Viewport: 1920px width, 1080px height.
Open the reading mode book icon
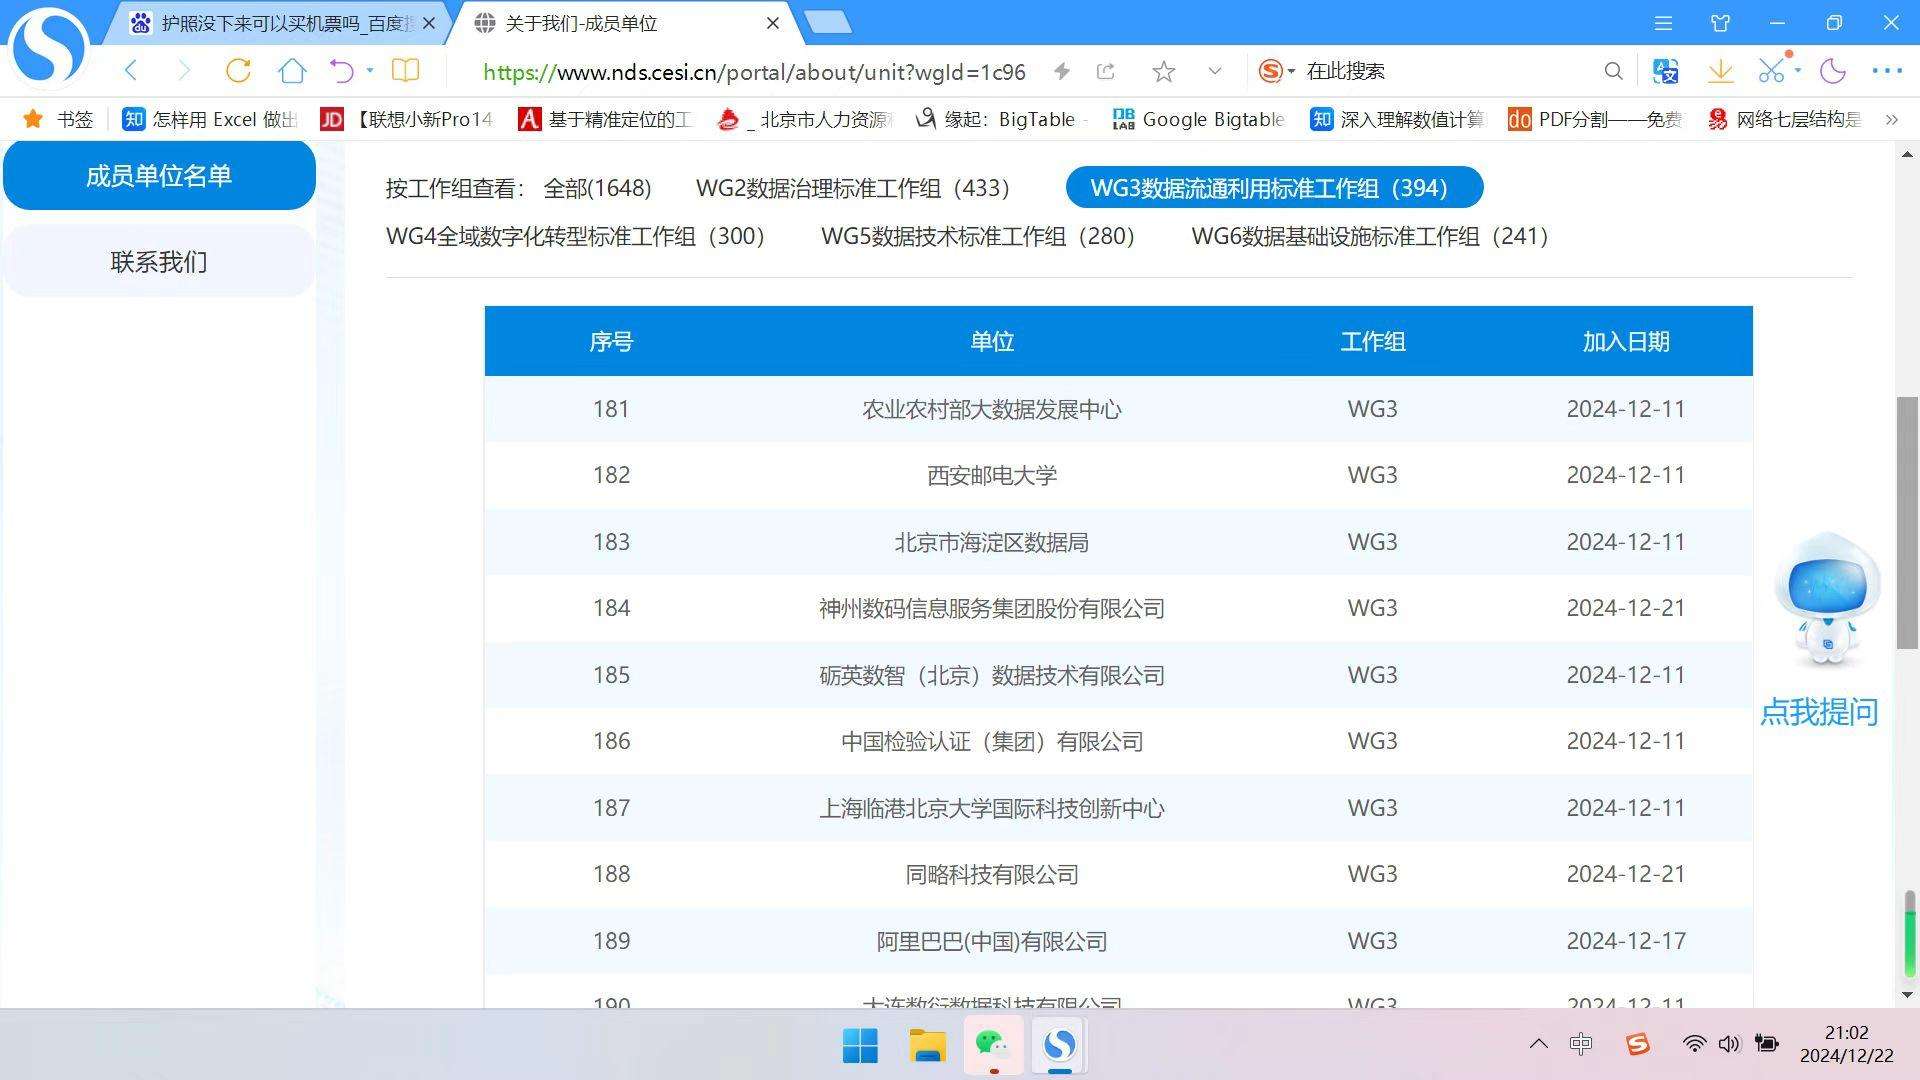click(x=405, y=71)
